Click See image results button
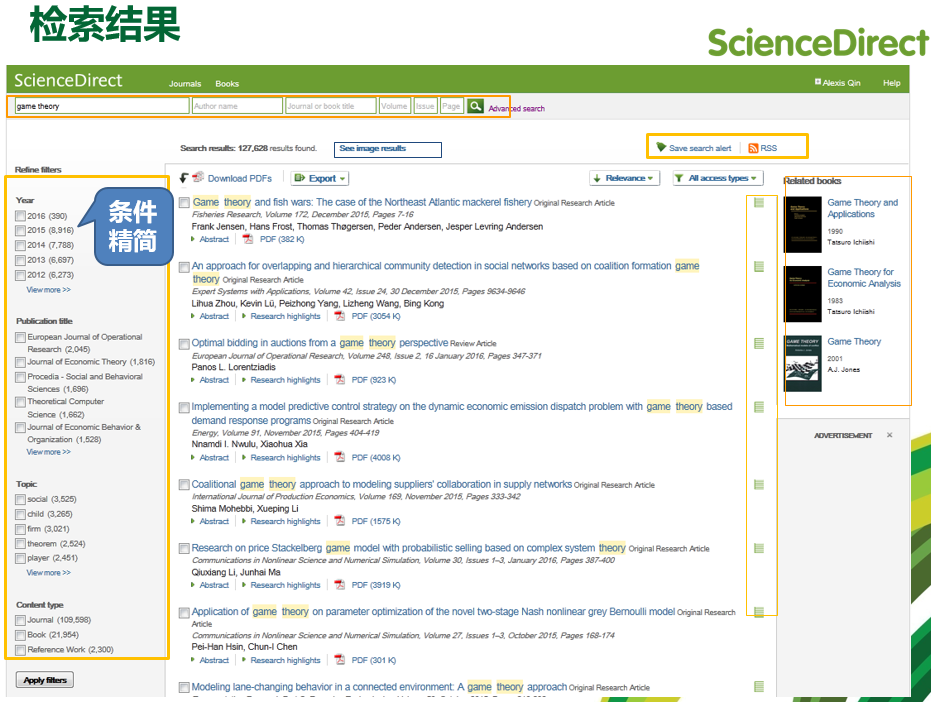931x702 pixels. pyautogui.click(x=388, y=149)
